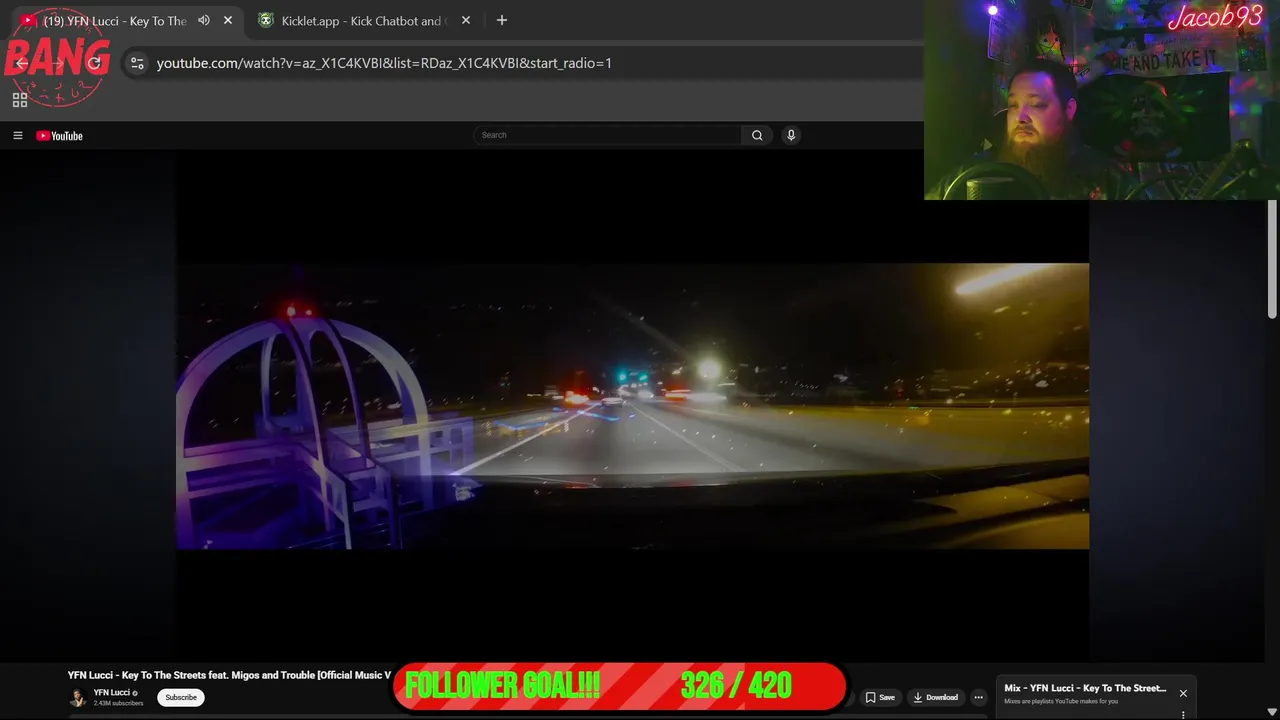The width and height of the screenshot is (1280, 720).
Task: Open a new browser tab
Action: (x=502, y=20)
